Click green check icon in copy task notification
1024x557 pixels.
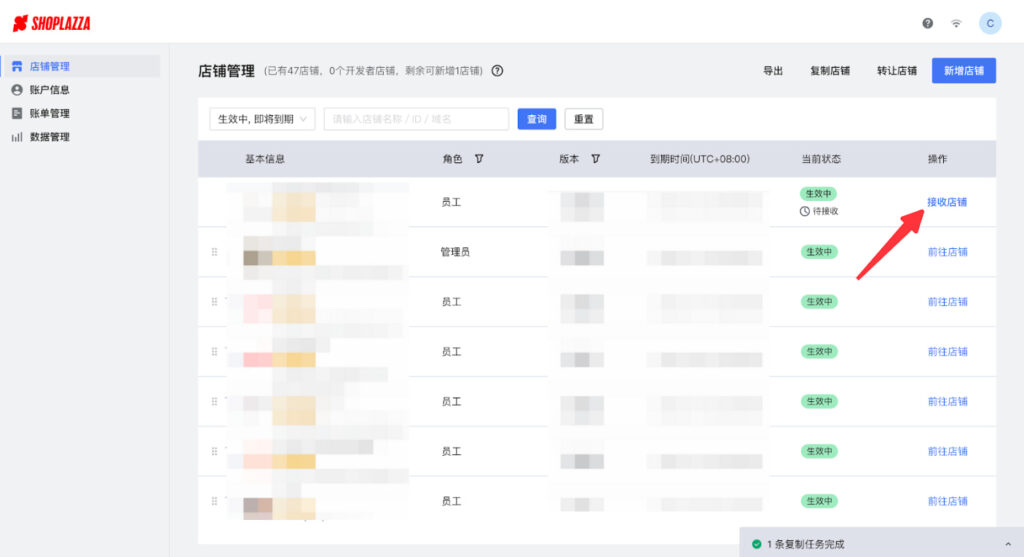pyautogui.click(x=756, y=544)
